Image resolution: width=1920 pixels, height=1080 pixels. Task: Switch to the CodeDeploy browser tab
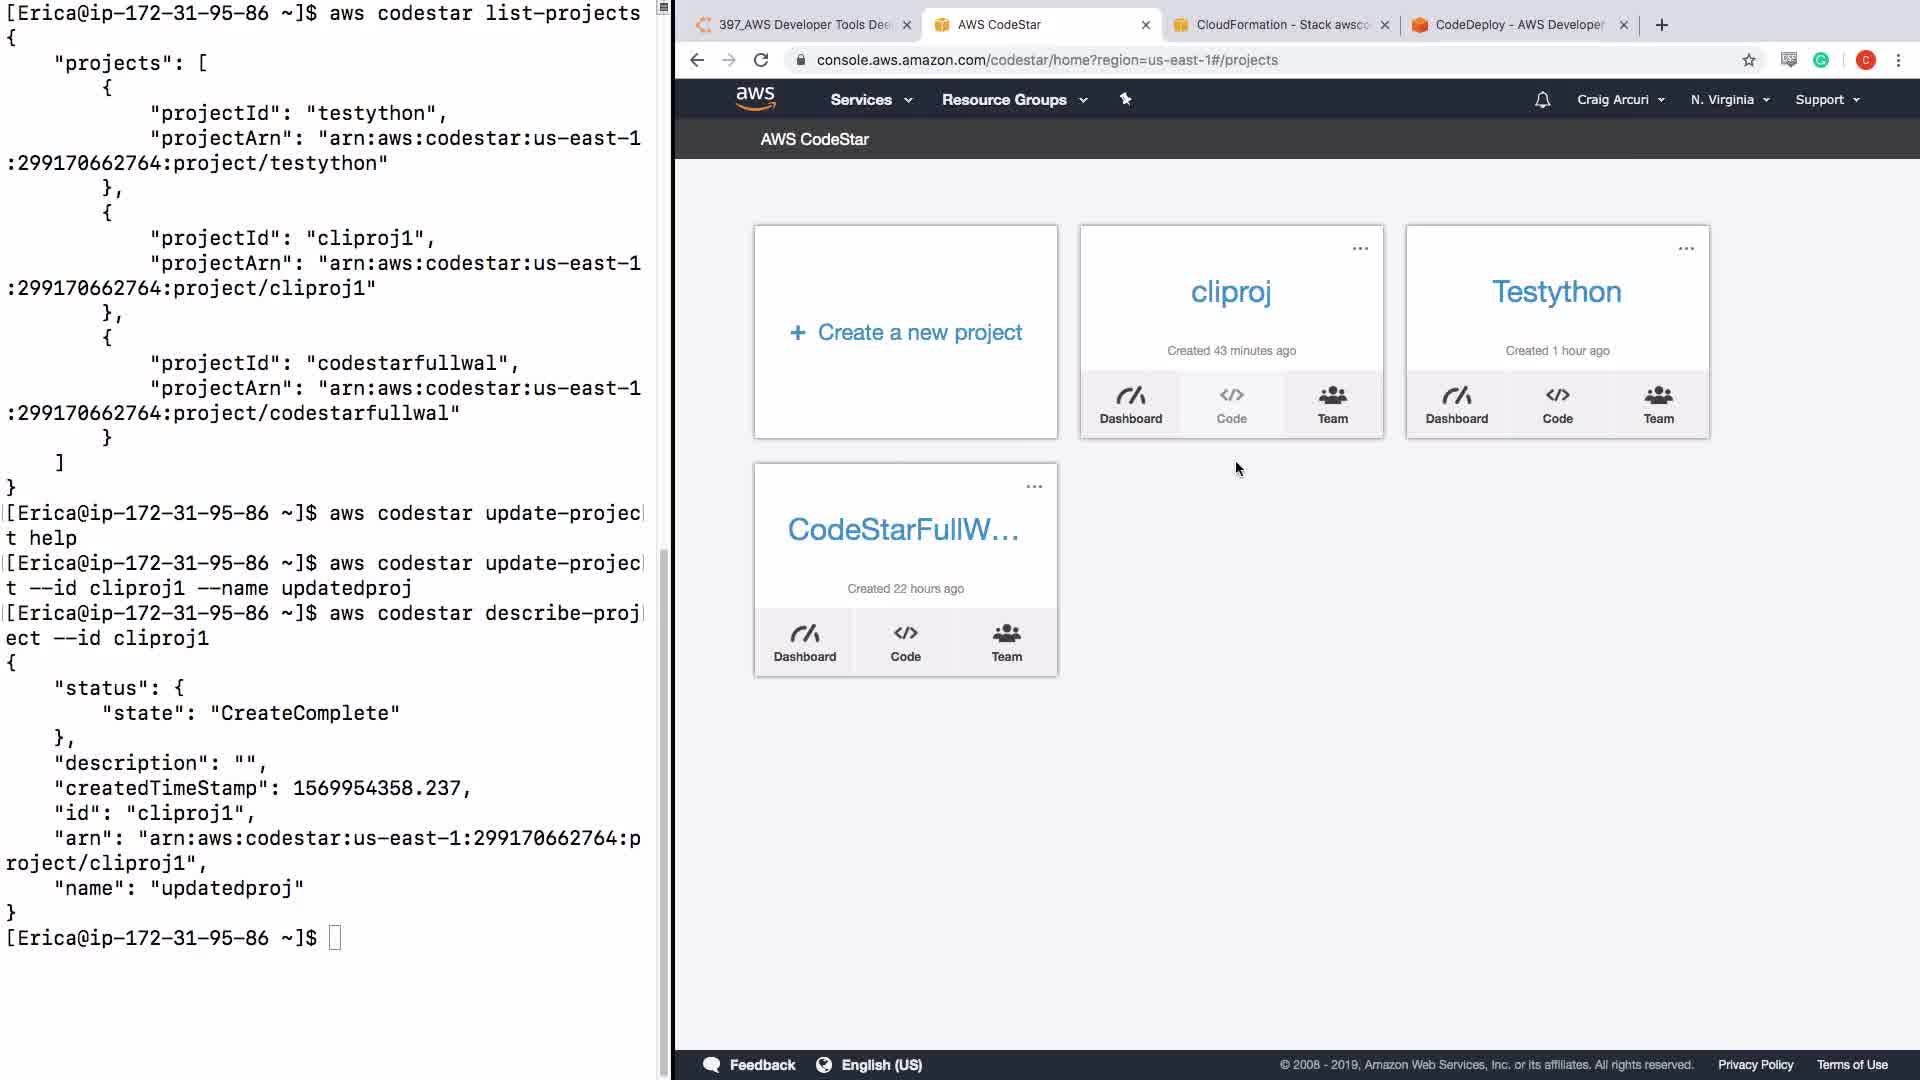pyautogui.click(x=1518, y=25)
